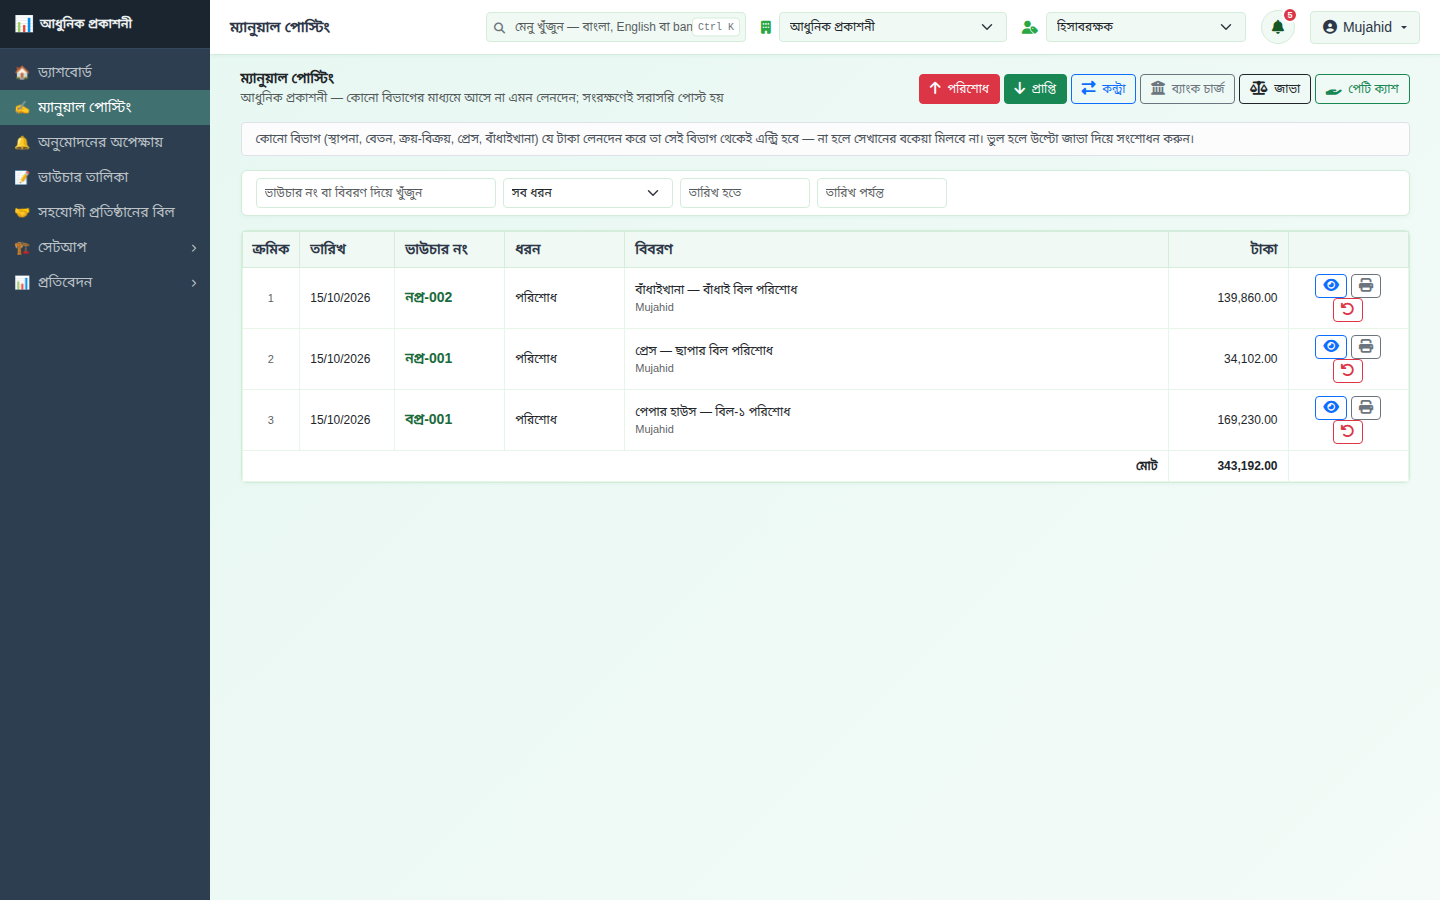1440x900 pixels.
Task: Focus the voucher number search field
Action: click(x=376, y=193)
